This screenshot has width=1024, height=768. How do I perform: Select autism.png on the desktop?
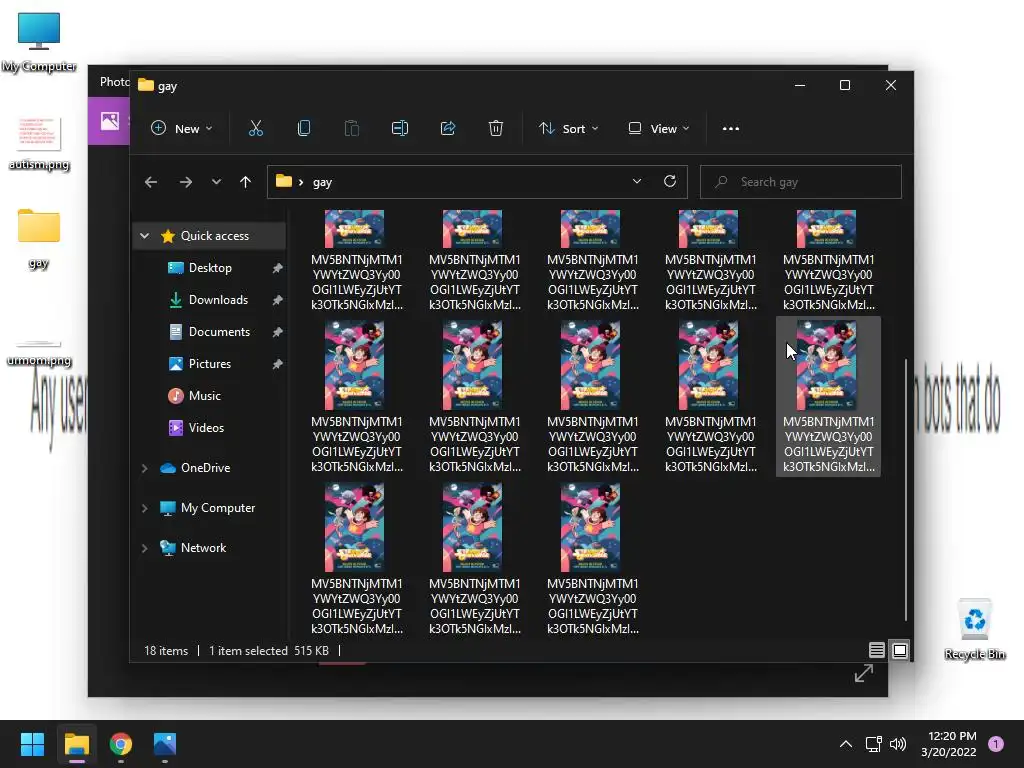pyautogui.click(x=39, y=144)
